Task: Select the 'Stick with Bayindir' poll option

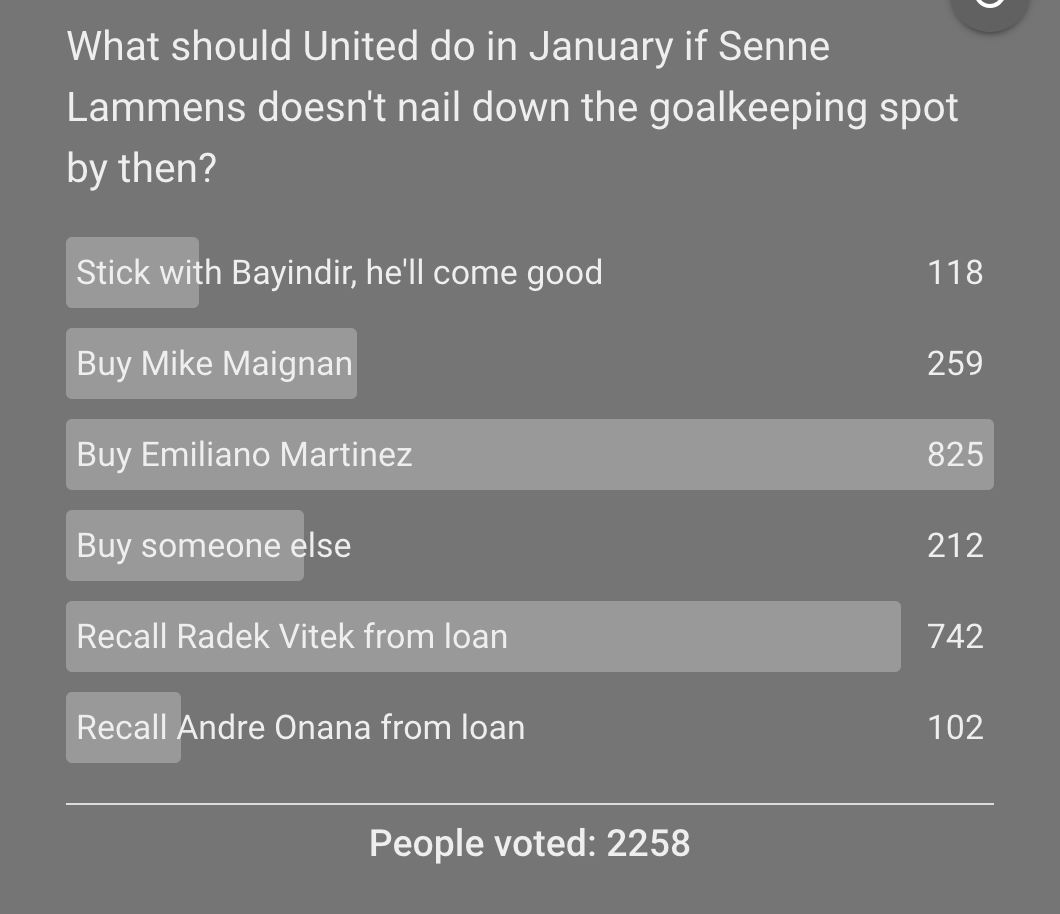Action: tap(339, 272)
